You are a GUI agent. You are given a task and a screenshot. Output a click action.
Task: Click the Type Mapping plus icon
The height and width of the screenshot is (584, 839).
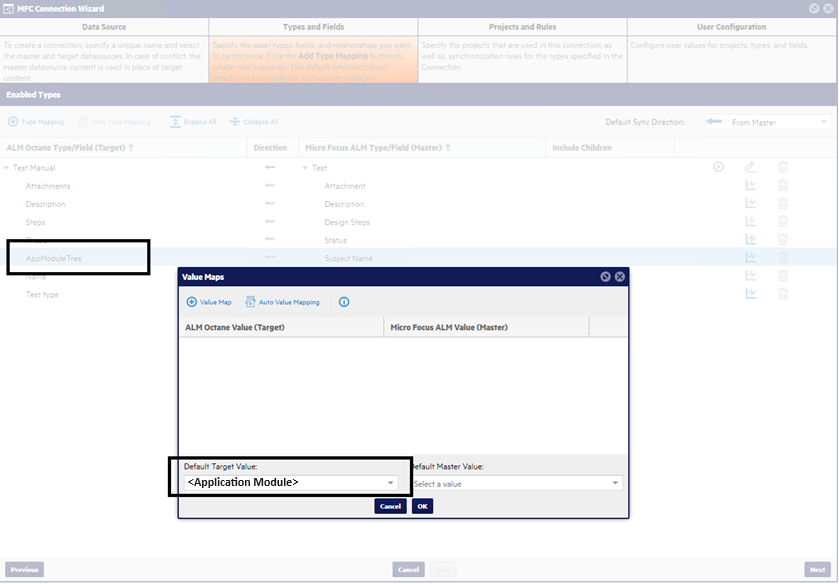pyautogui.click(x=13, y=122)
